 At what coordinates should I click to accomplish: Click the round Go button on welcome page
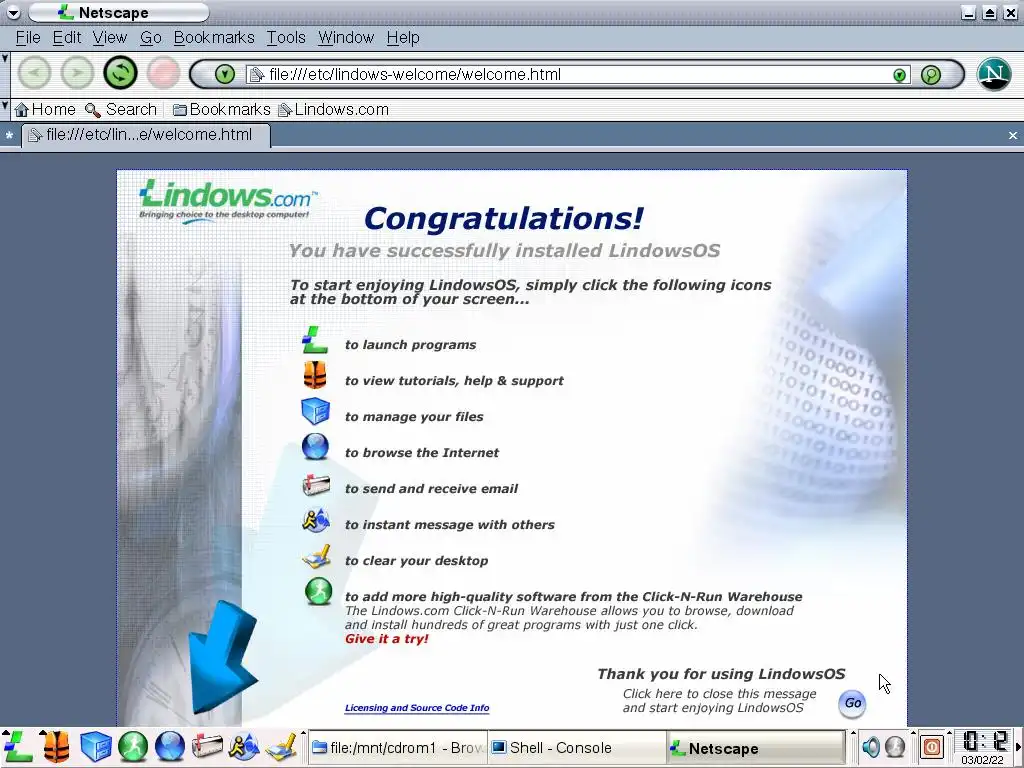tap(852, 703)
